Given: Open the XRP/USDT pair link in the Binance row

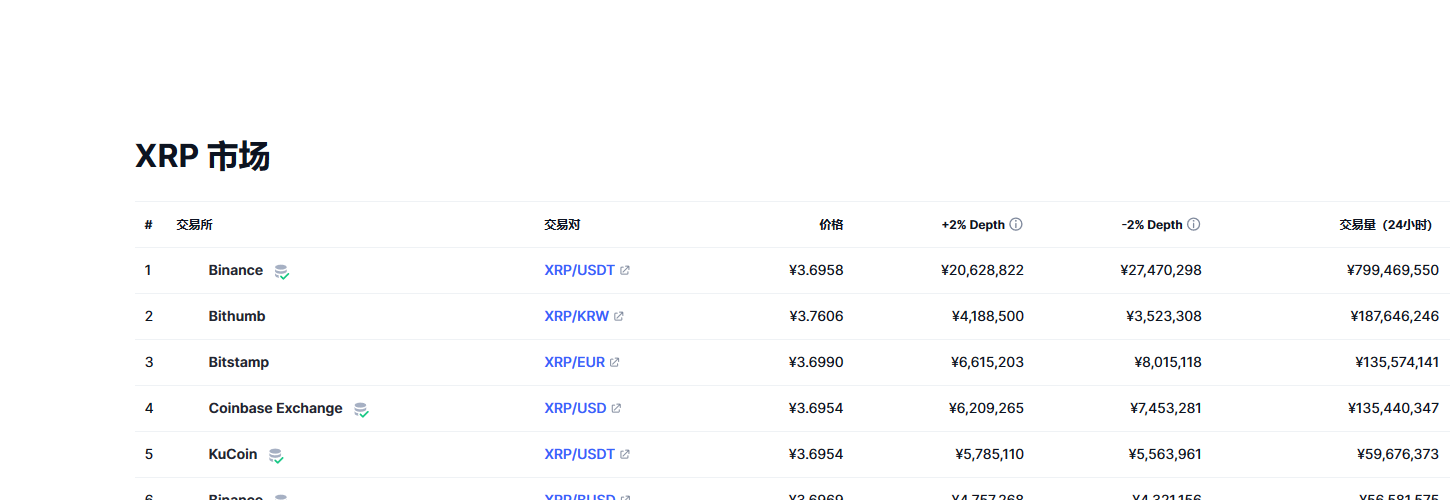Looking at the screenshot, I should 579,271.
